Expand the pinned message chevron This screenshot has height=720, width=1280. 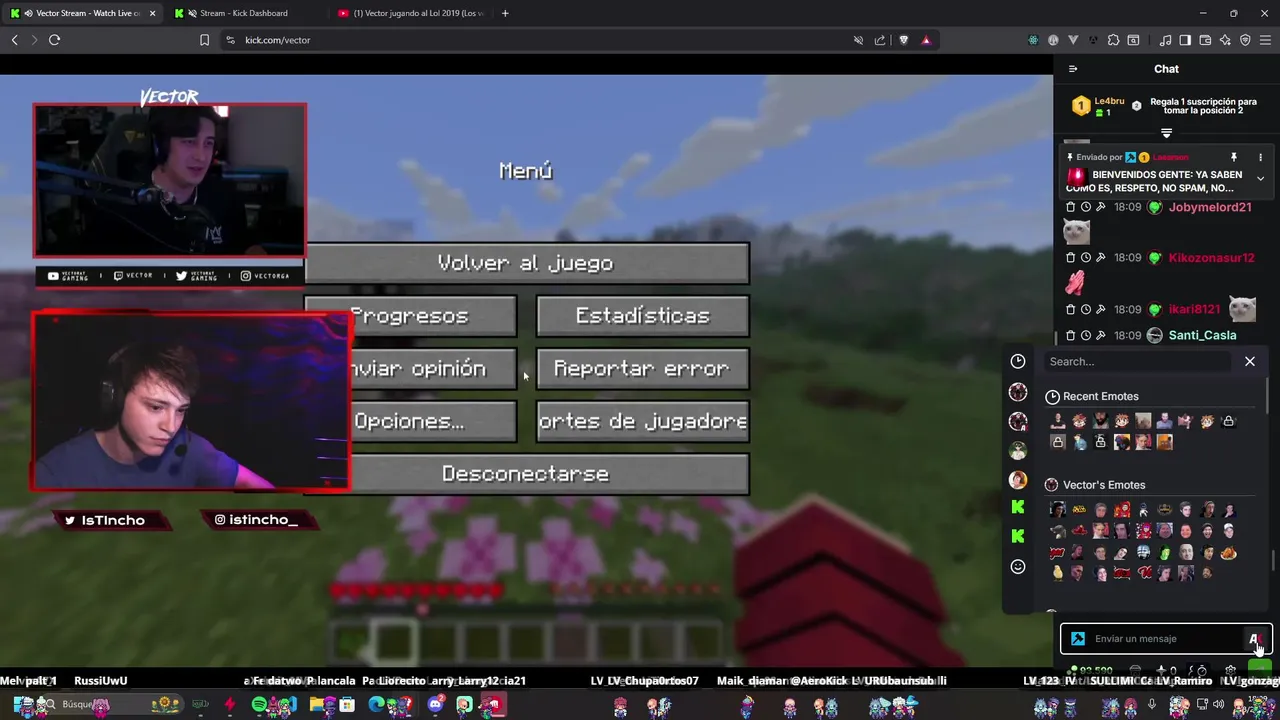[1260, 179]
